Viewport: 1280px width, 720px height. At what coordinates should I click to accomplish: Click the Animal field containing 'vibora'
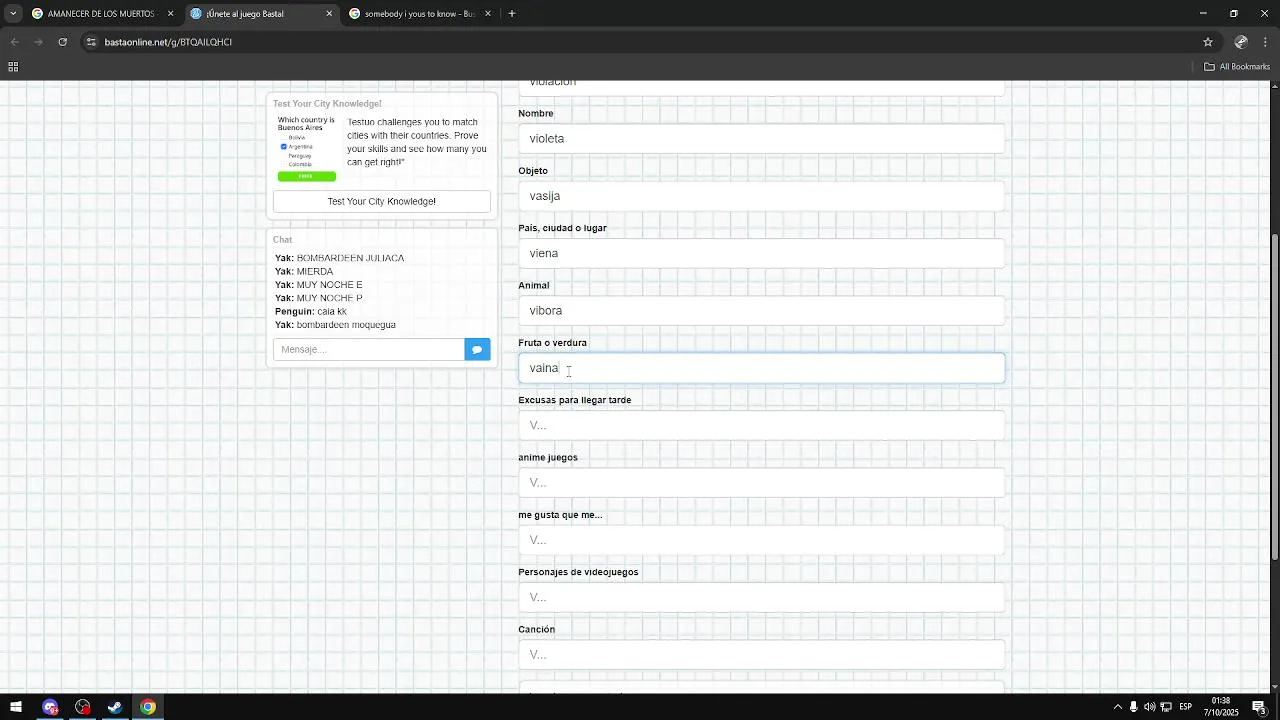click(x=761, y=311)
